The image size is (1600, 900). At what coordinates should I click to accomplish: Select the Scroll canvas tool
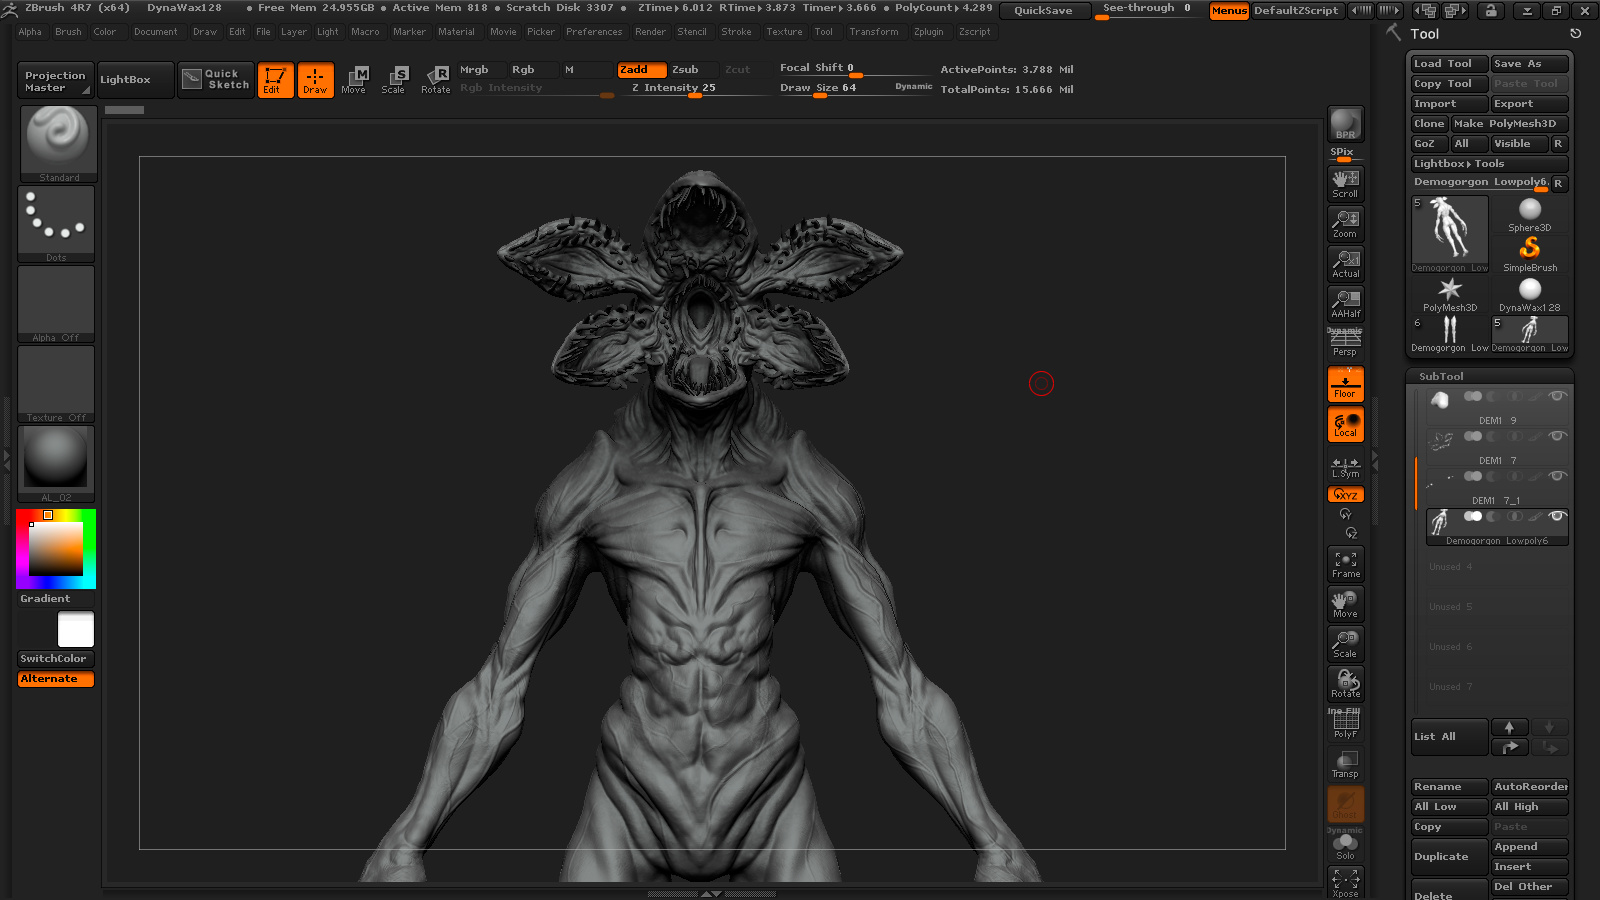1345,184
